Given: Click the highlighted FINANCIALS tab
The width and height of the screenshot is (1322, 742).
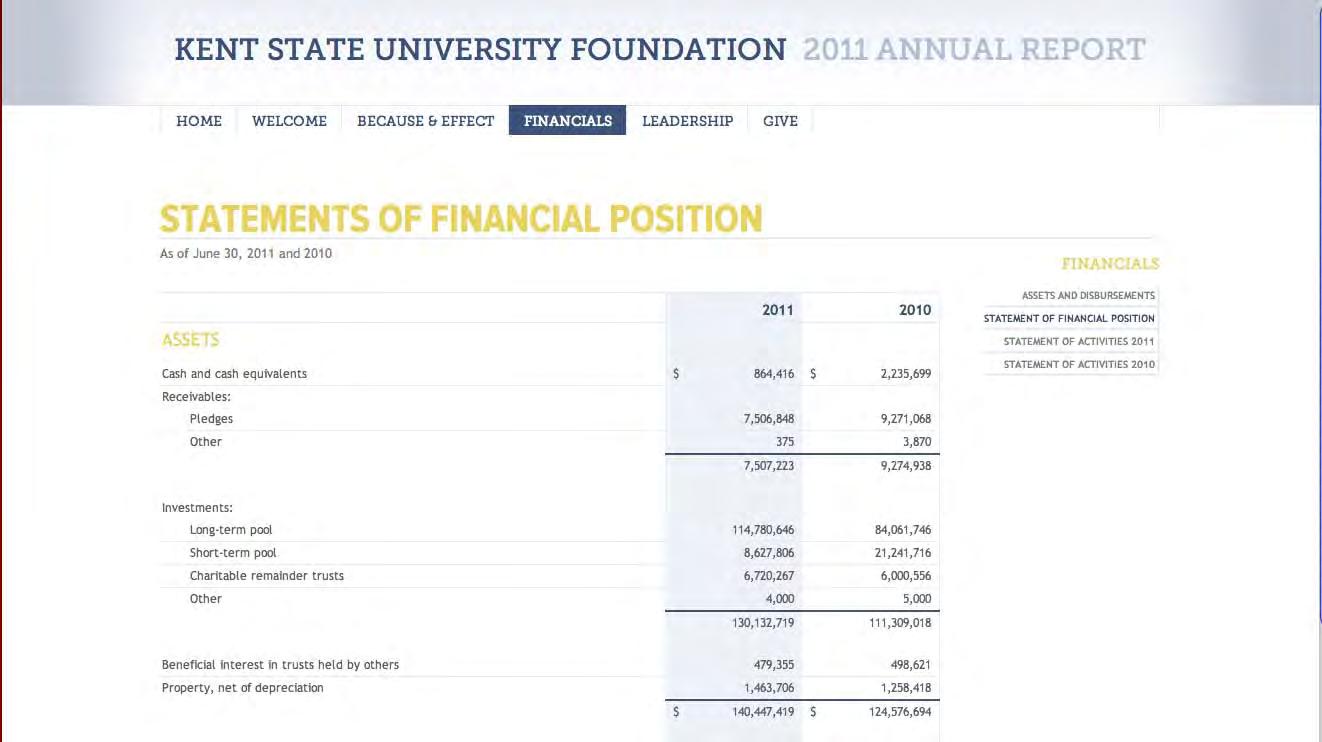Looking at the screenshot, I should pyautogui.click(x=567, y=121).
